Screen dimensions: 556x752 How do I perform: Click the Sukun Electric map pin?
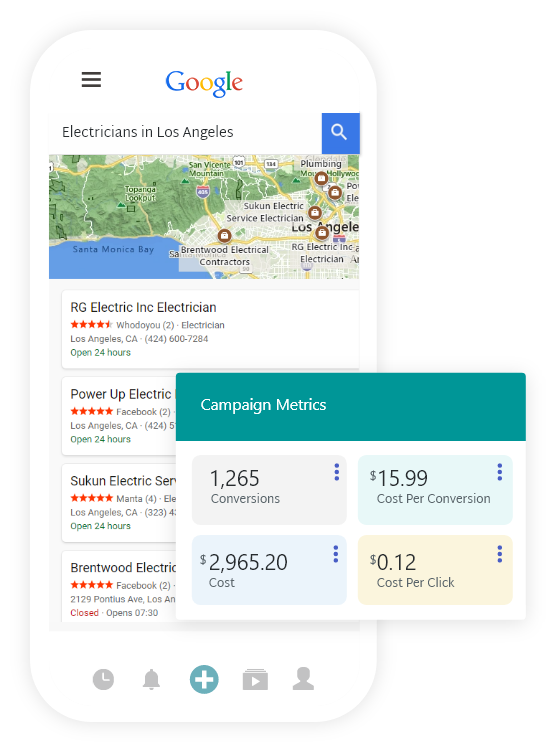[315, 212]
